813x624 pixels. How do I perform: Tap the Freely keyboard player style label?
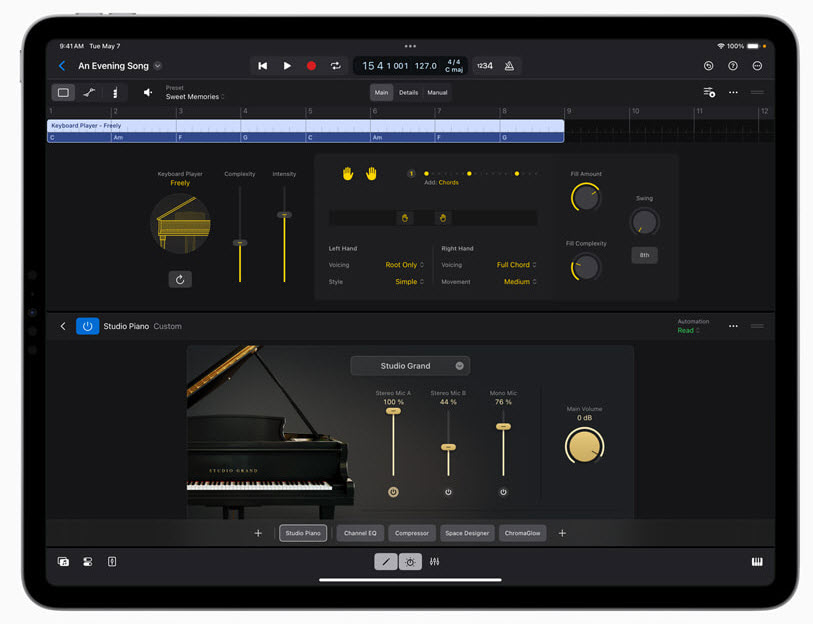[180, 183]
